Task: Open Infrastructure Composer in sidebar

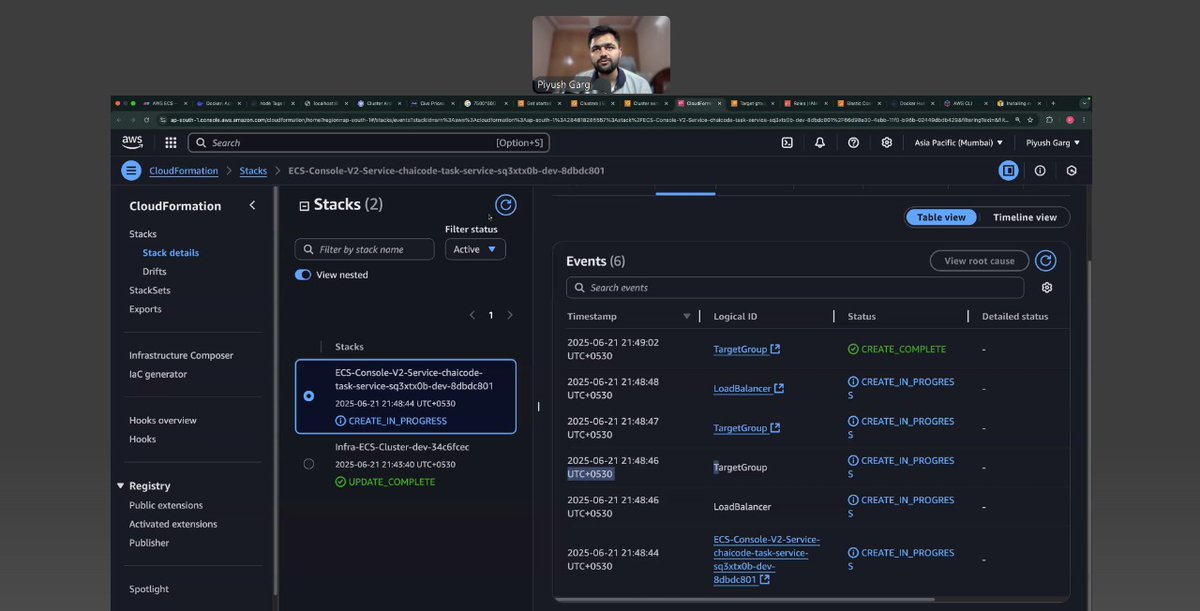Action: coord(181,355)
